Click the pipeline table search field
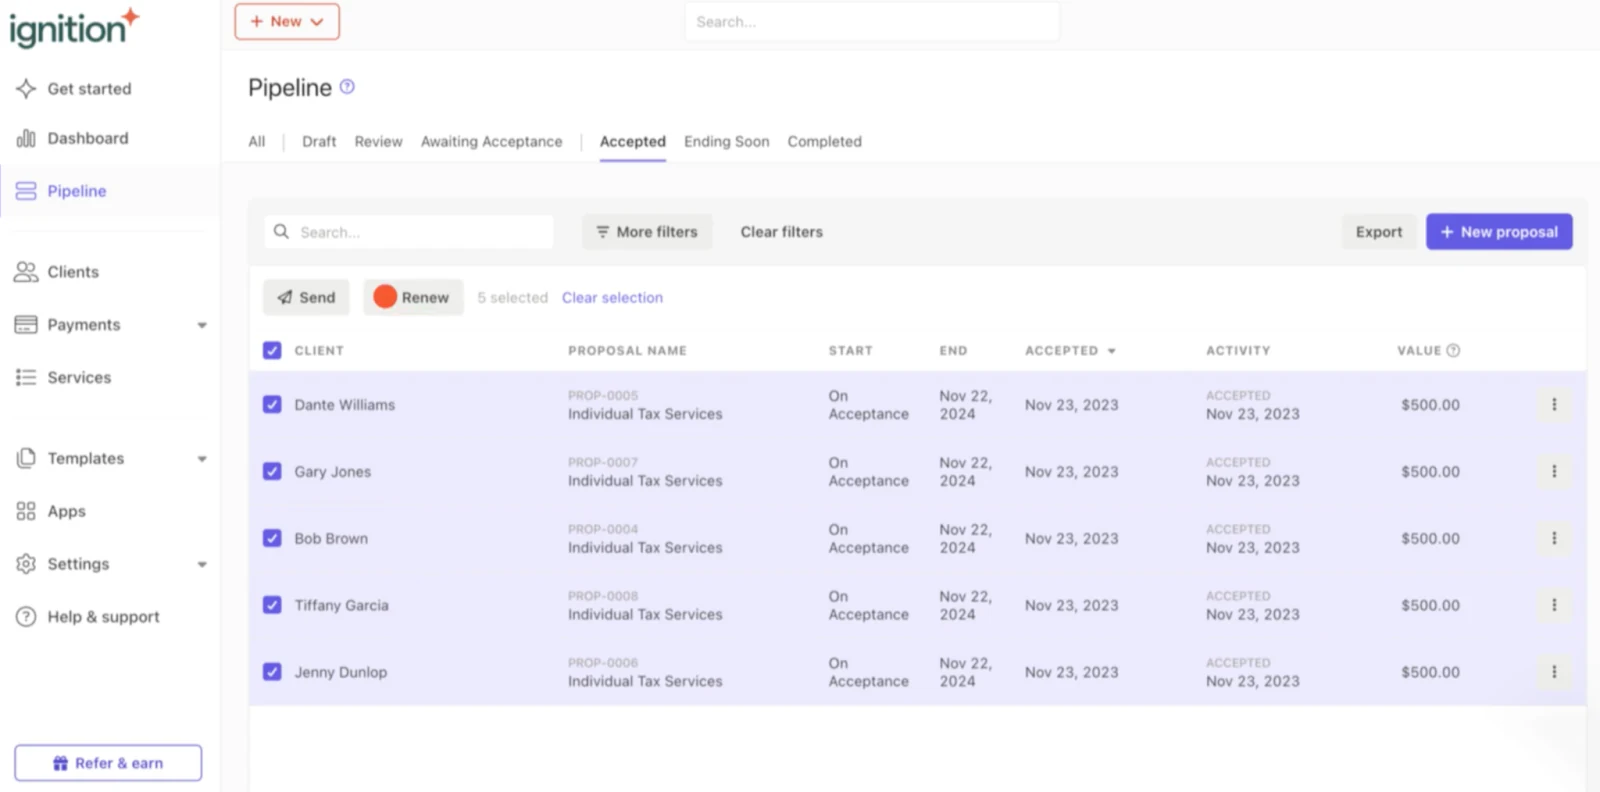 (x=409, y=232)
